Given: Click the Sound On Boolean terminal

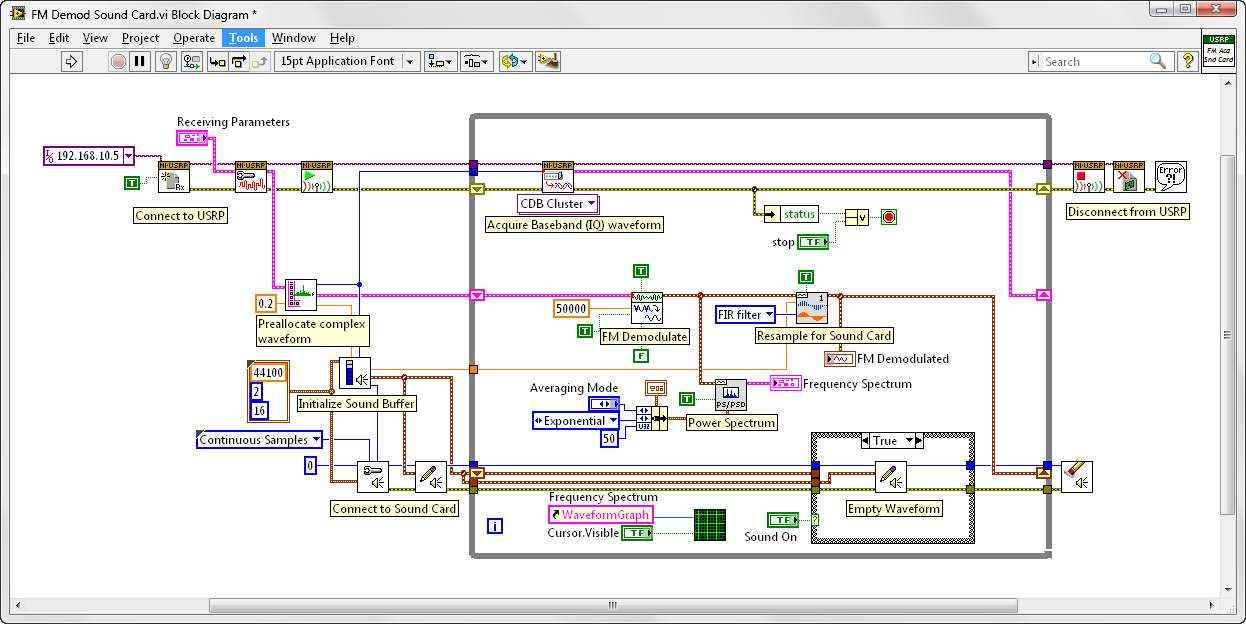Looking at the screenshot, I should 783,519.
